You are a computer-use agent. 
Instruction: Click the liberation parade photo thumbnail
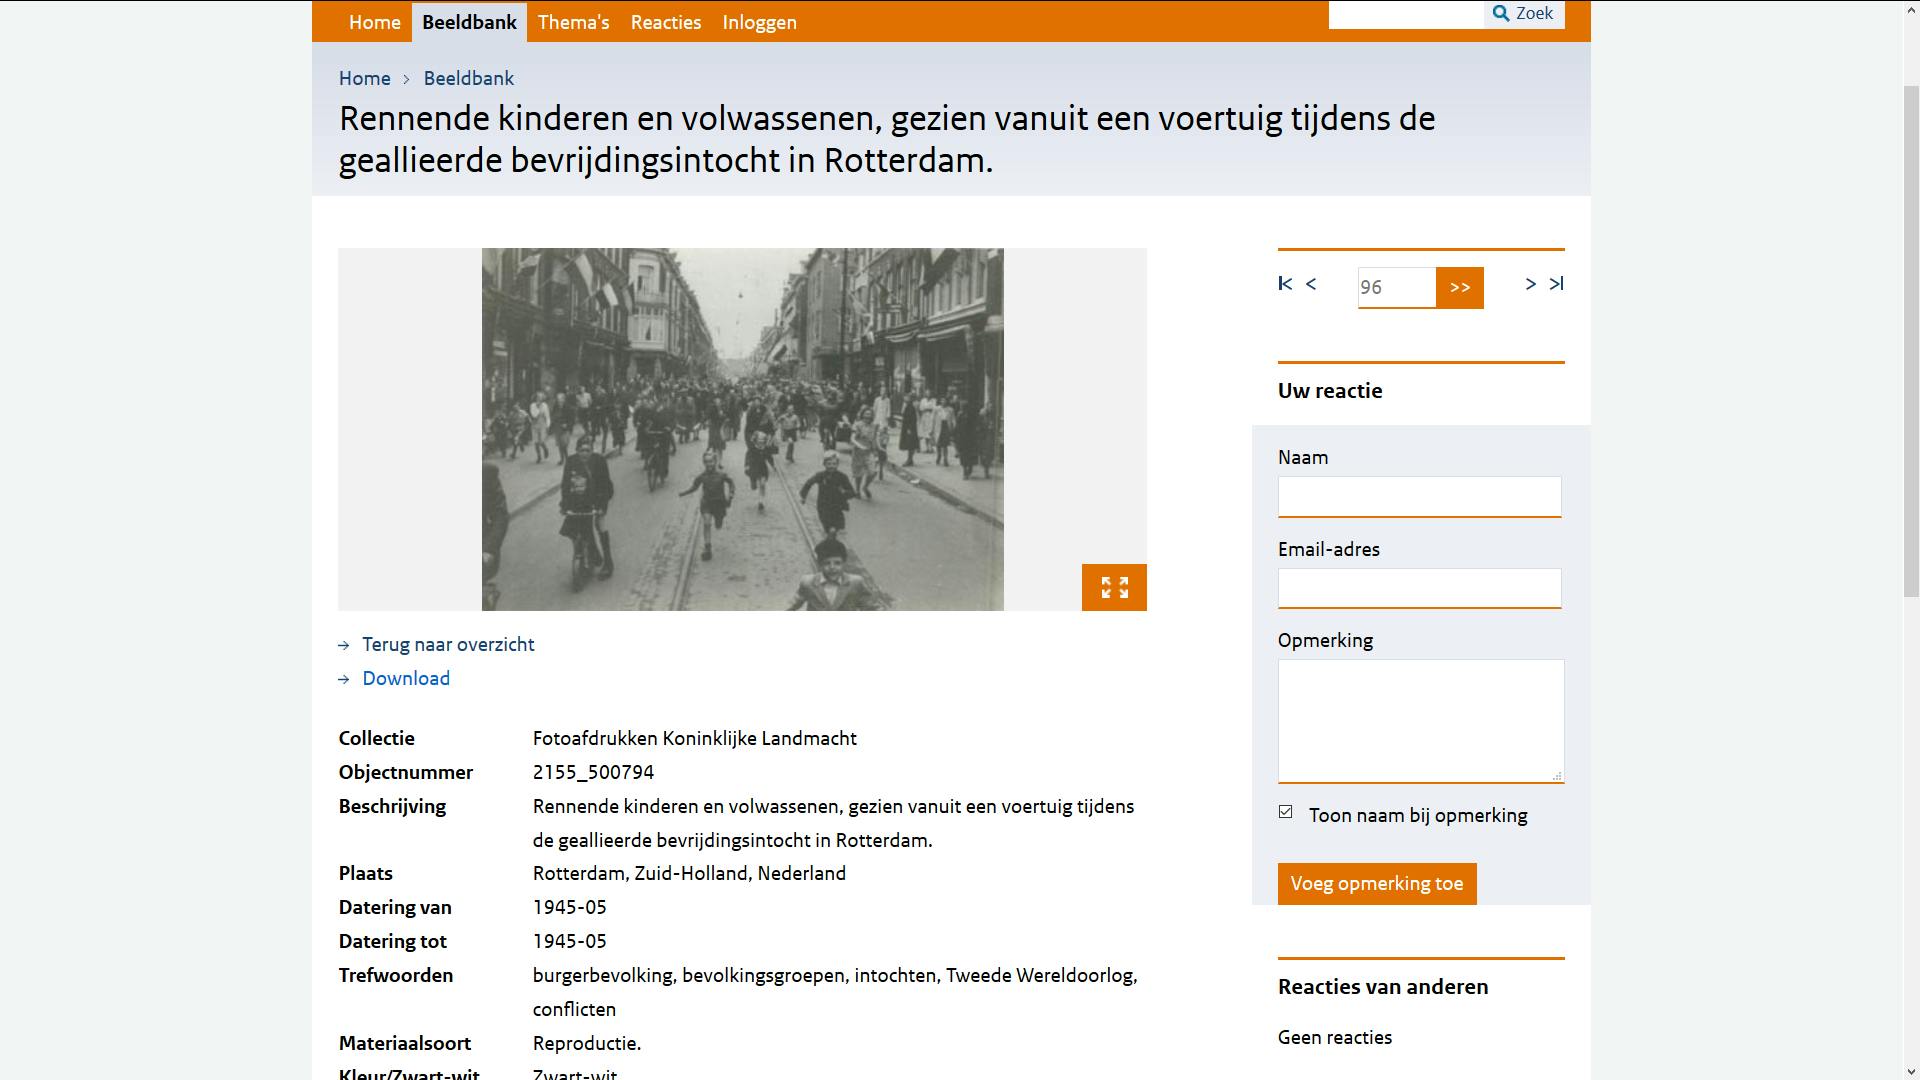742,428
